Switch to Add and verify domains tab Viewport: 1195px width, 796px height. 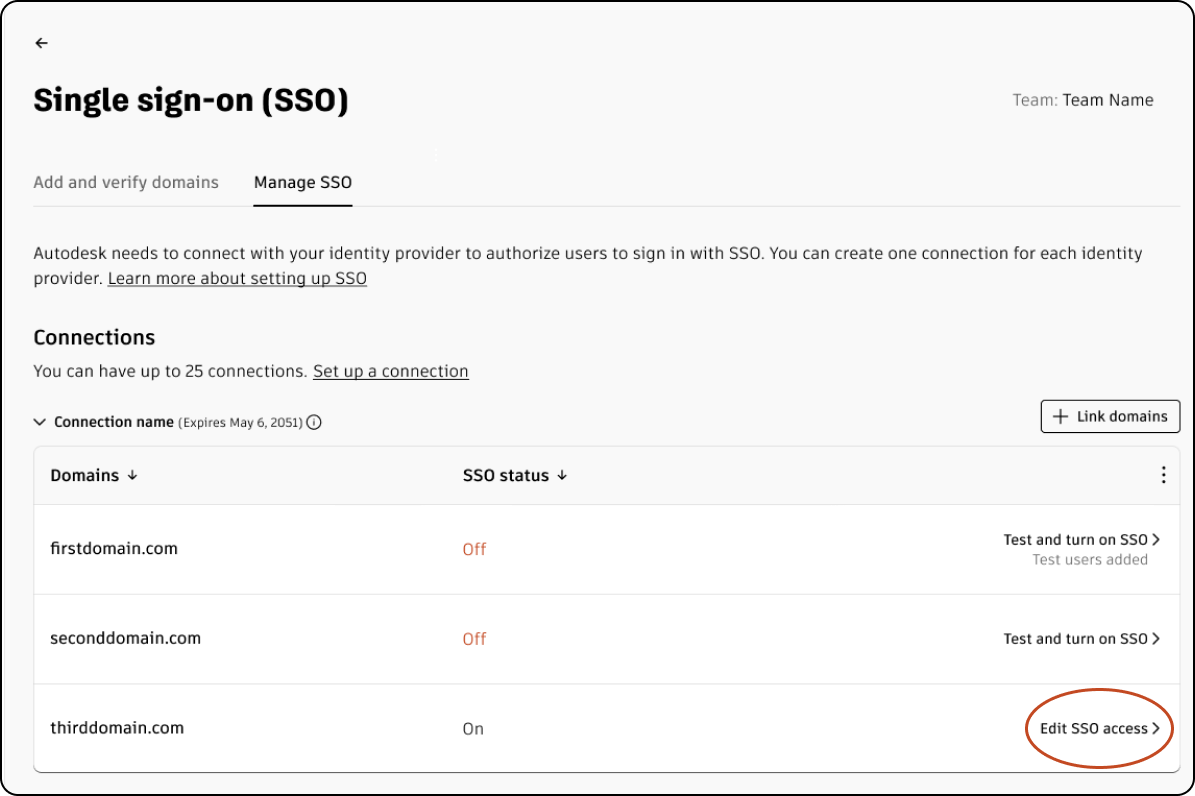[x=126, y=183]
